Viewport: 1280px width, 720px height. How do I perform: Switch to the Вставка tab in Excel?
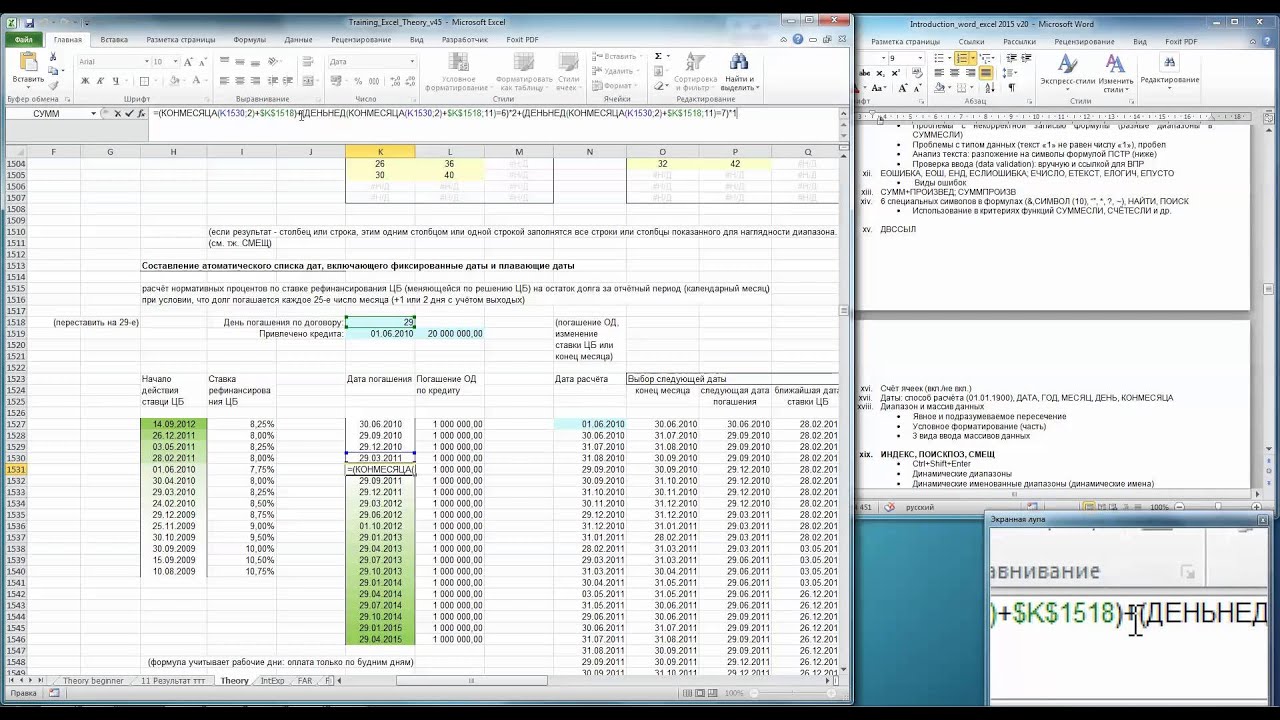point(114,40)
